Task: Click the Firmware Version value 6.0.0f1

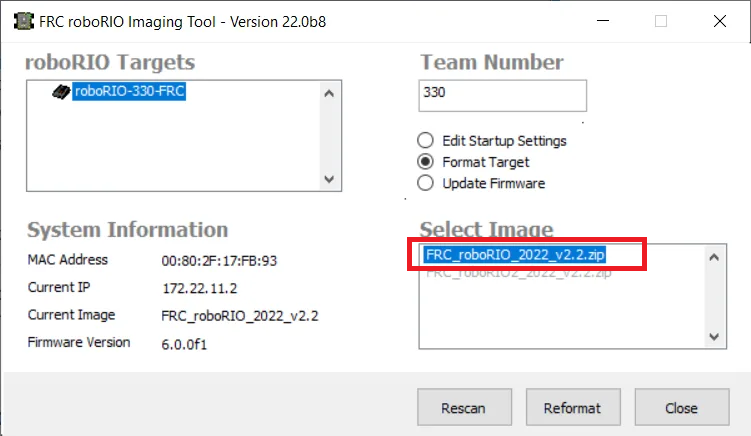Action: click(184, 344)
